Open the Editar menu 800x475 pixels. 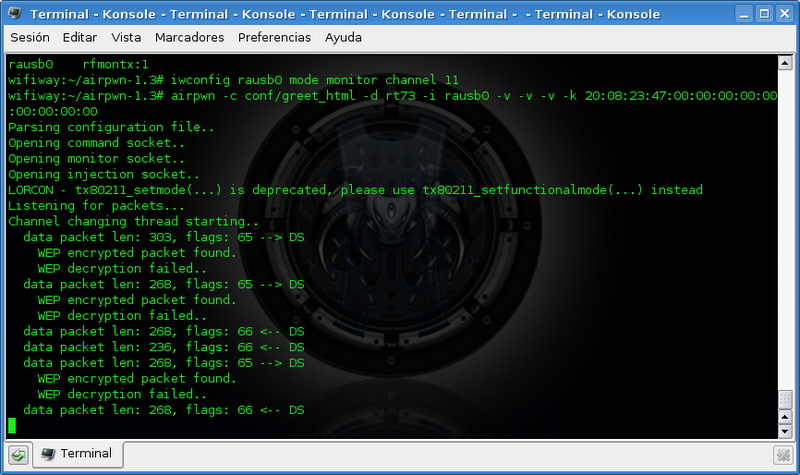click(x=80, y=37)
